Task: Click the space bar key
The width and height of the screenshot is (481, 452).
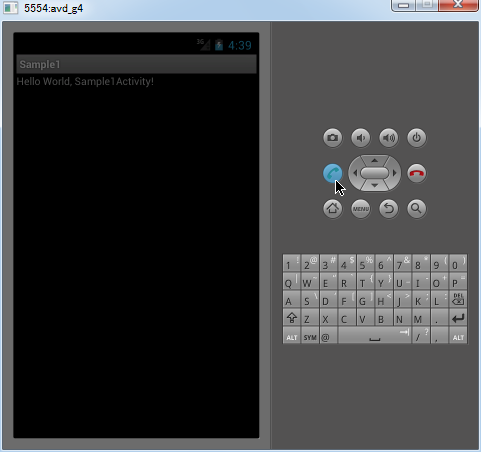Action: click(x=375, y=336)
